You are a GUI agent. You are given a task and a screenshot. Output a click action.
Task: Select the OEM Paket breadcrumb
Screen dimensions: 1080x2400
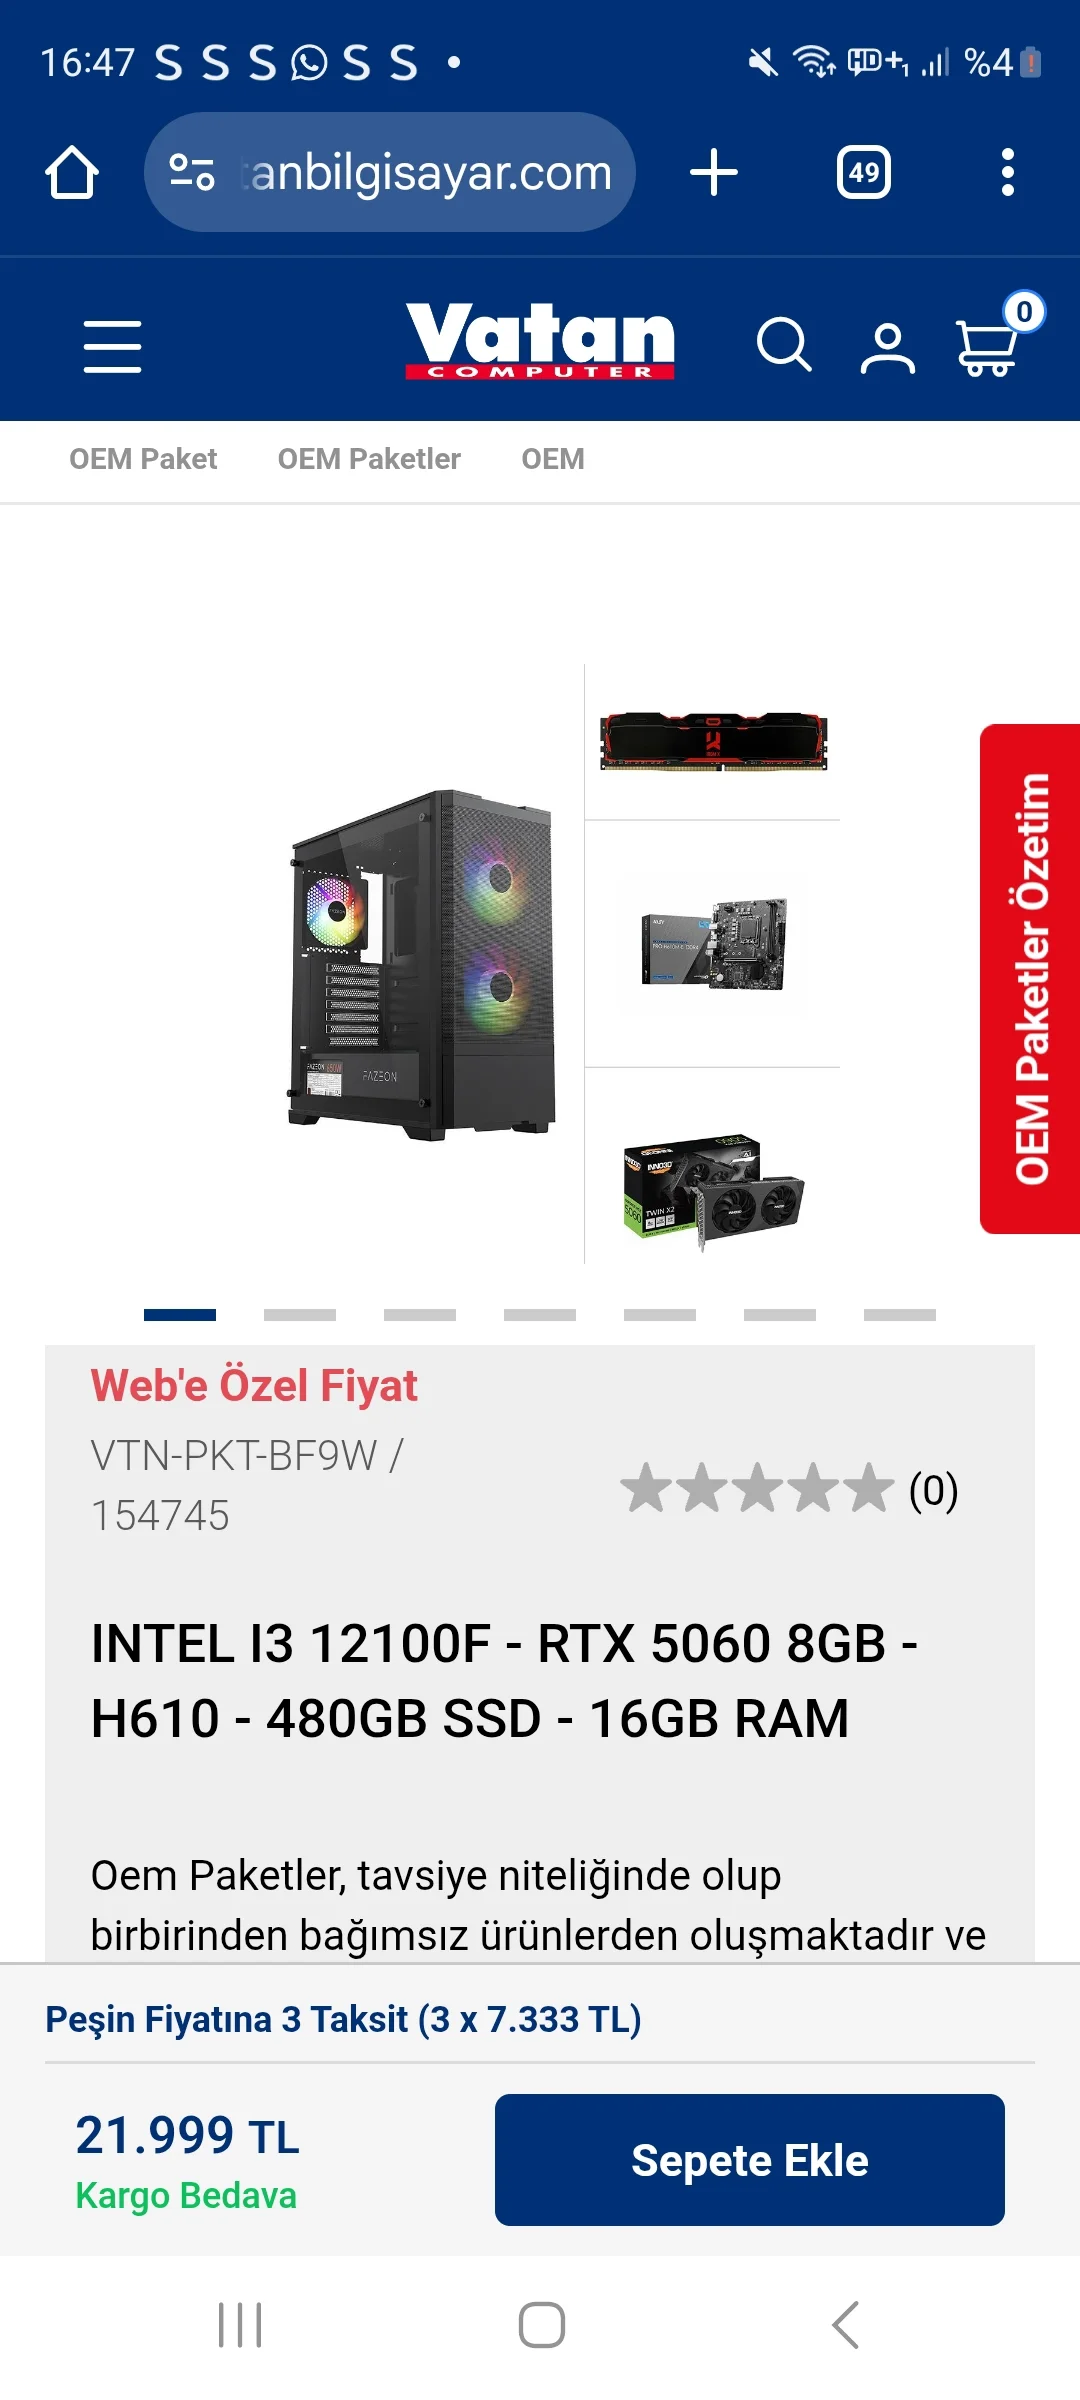click(143, 459)
